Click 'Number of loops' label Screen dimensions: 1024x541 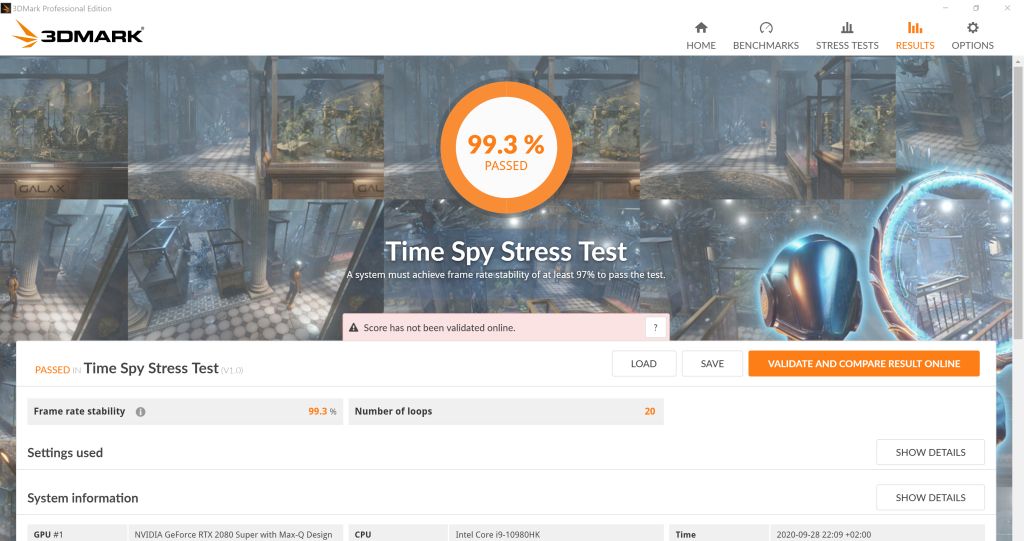click(393, 411)
